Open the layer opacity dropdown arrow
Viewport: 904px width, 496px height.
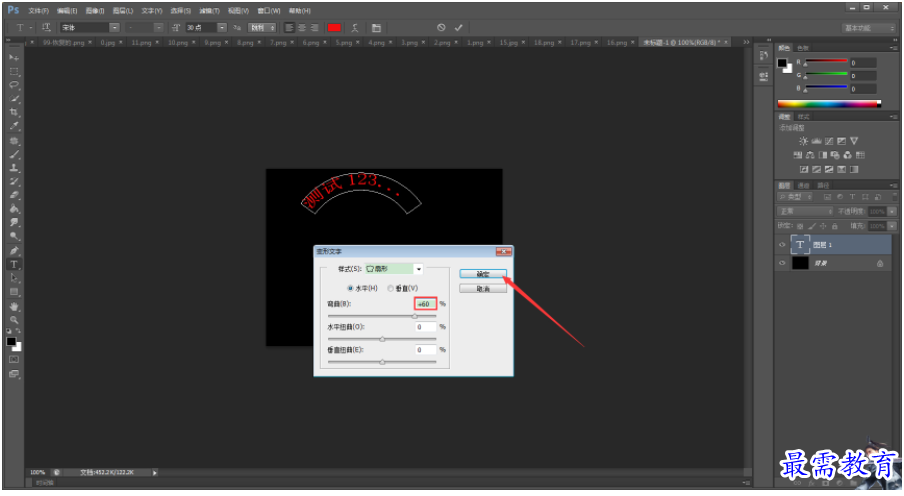(x=892, y=211)
